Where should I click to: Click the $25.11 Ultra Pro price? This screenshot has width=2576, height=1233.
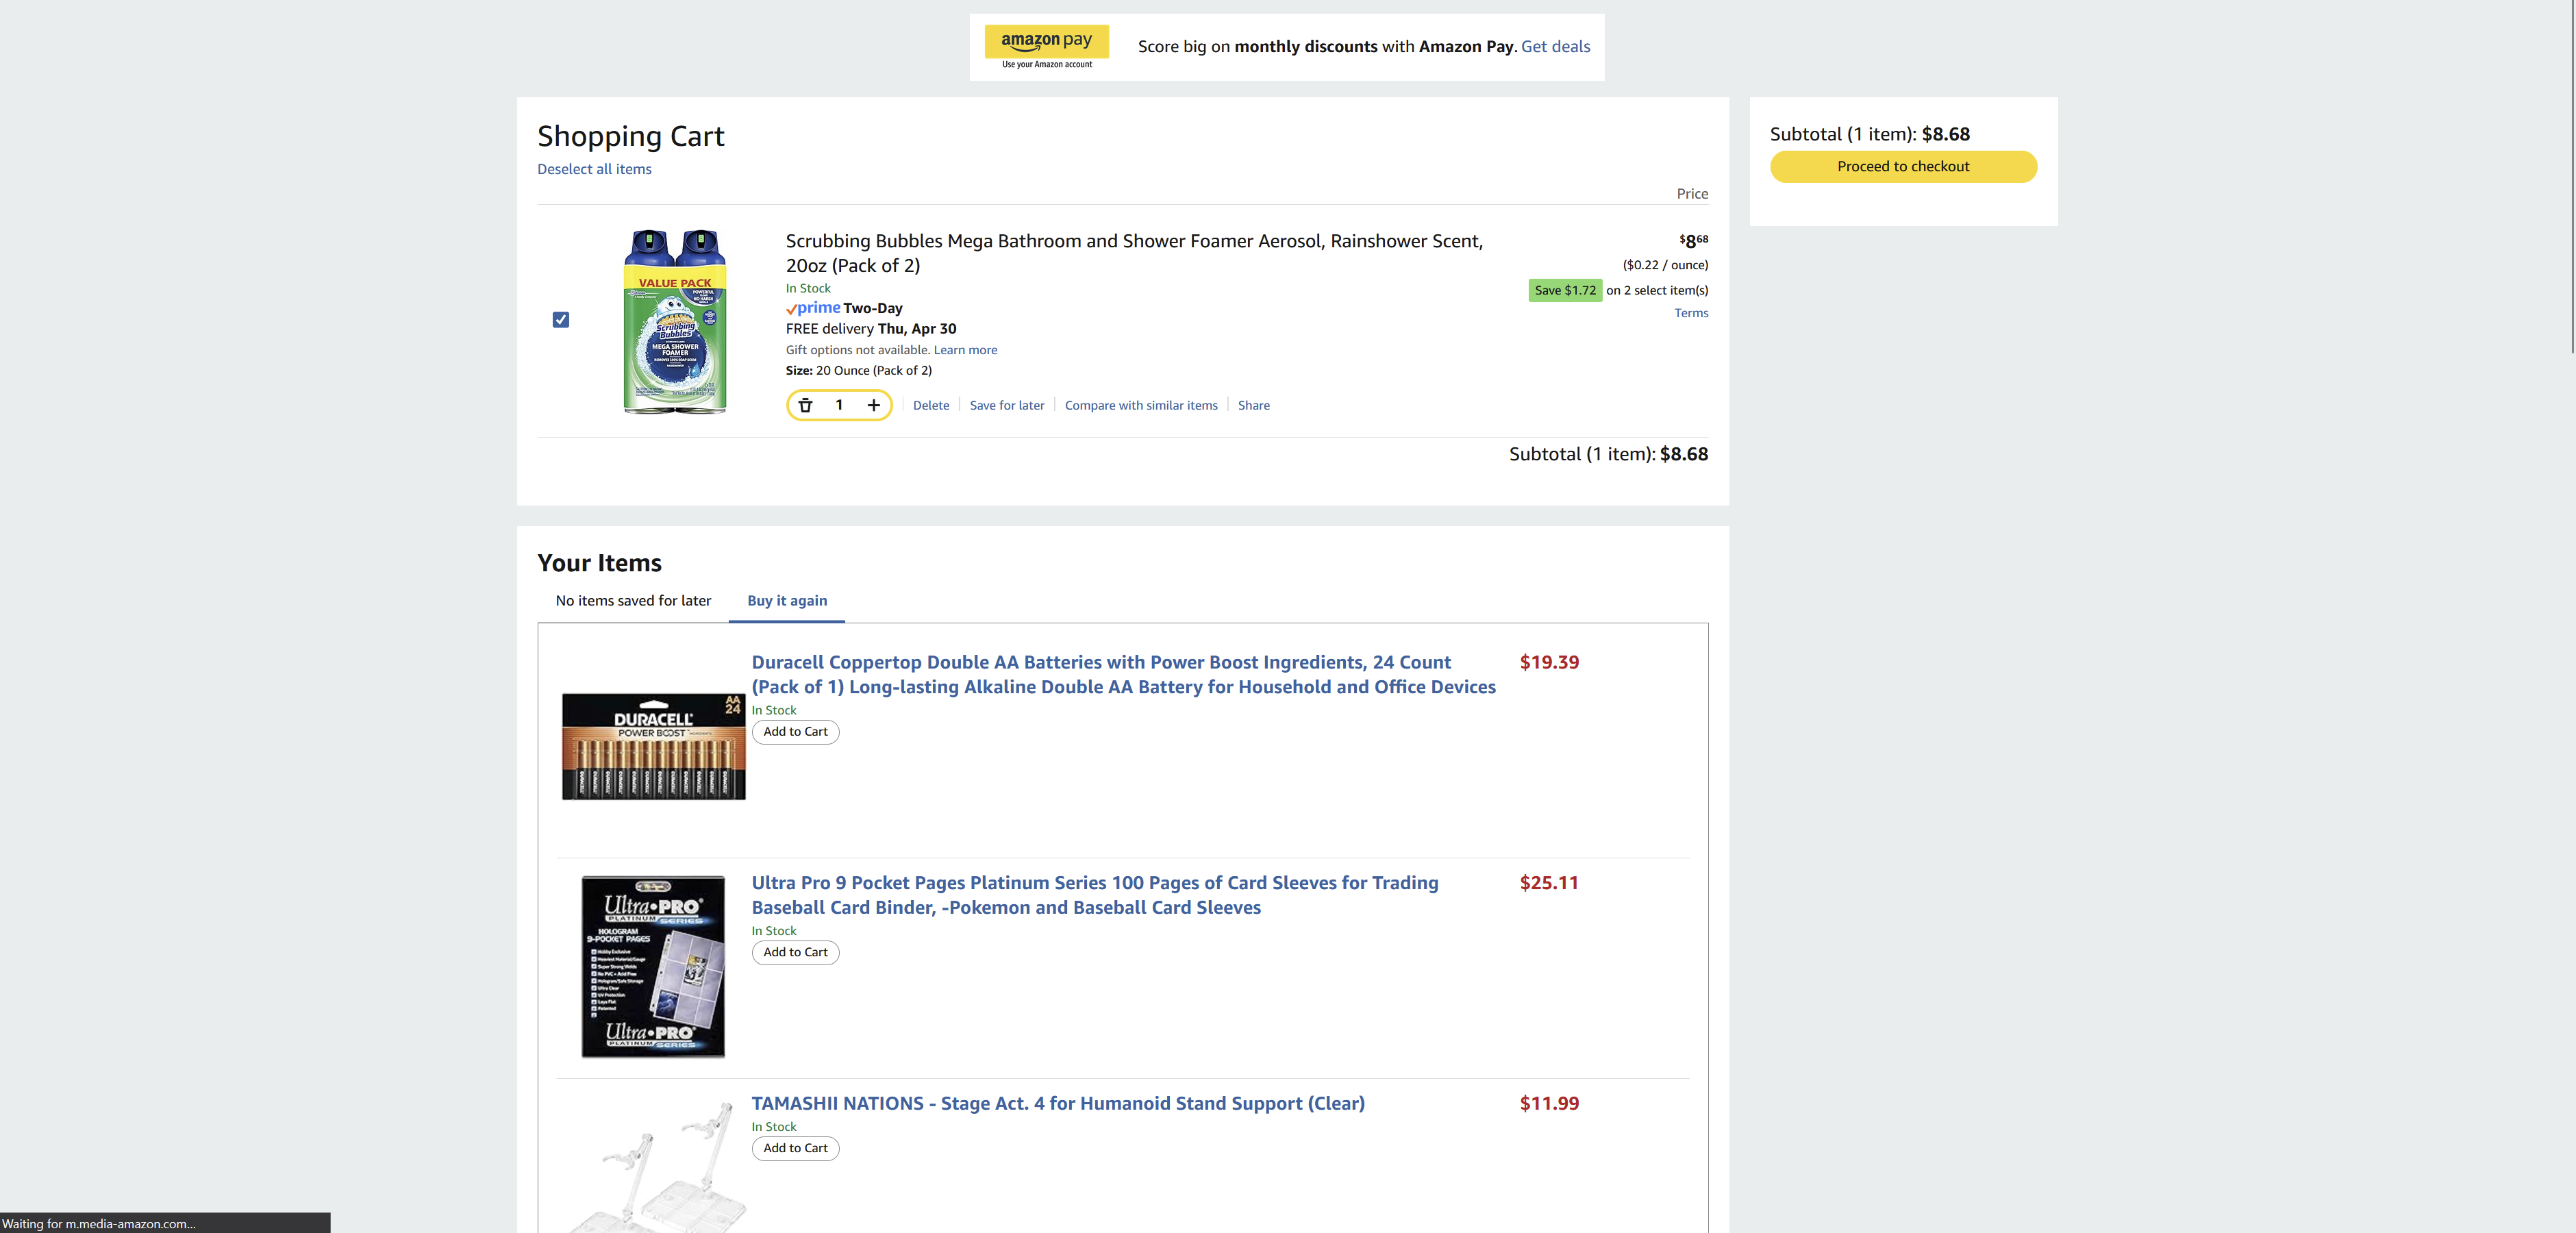(1549, 883)
